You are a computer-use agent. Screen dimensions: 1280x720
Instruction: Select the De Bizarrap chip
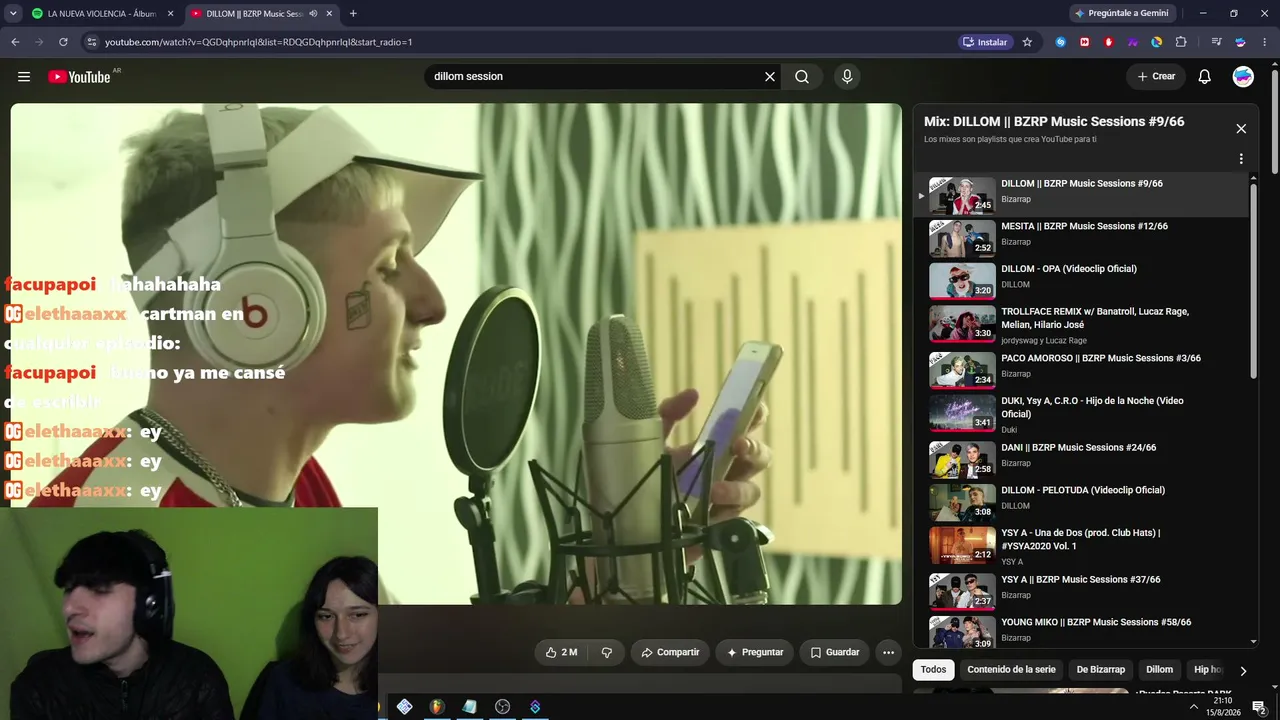coord(1100,670)
